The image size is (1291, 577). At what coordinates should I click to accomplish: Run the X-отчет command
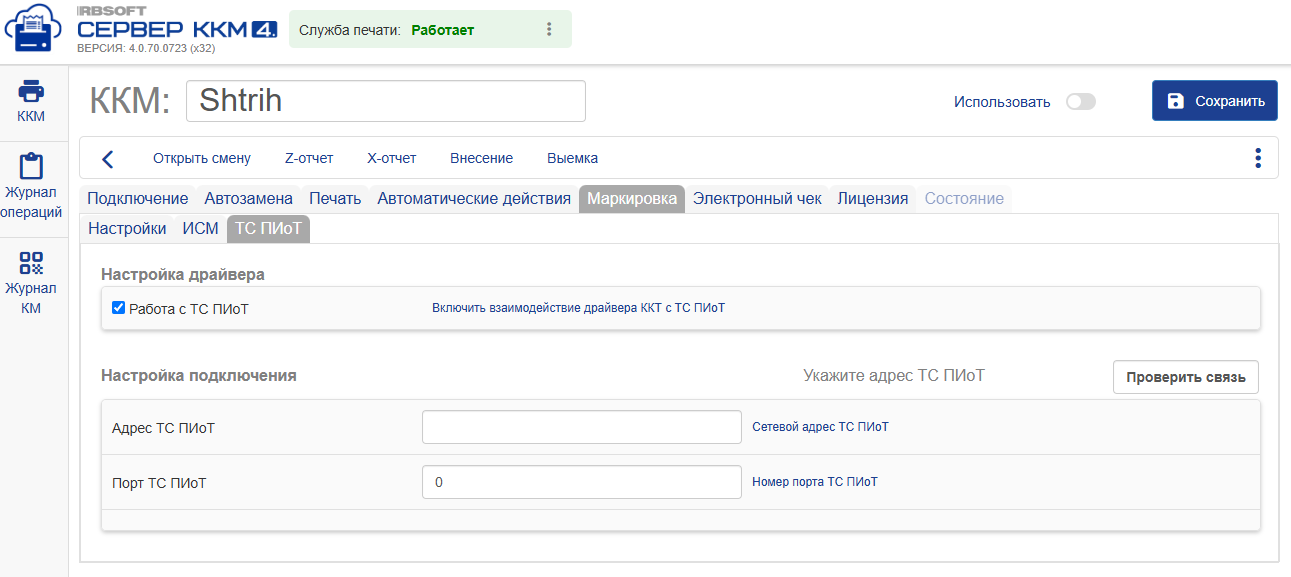click(x=392, y=158)
